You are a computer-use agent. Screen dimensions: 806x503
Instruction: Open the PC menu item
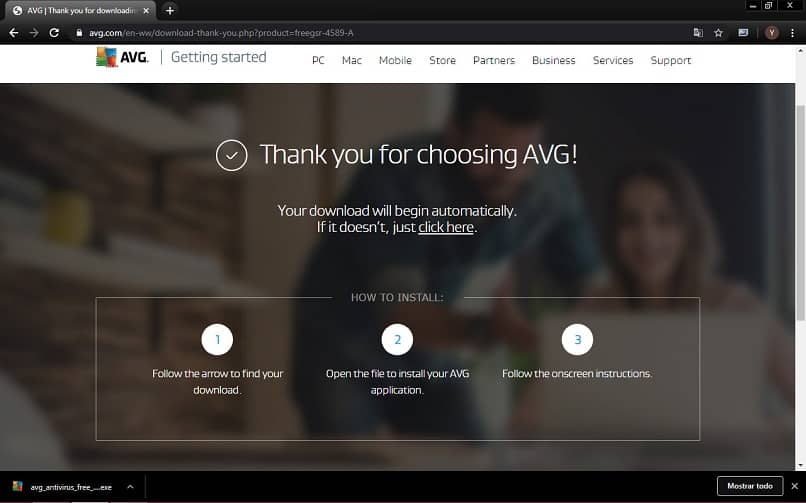tap(318, 60)
